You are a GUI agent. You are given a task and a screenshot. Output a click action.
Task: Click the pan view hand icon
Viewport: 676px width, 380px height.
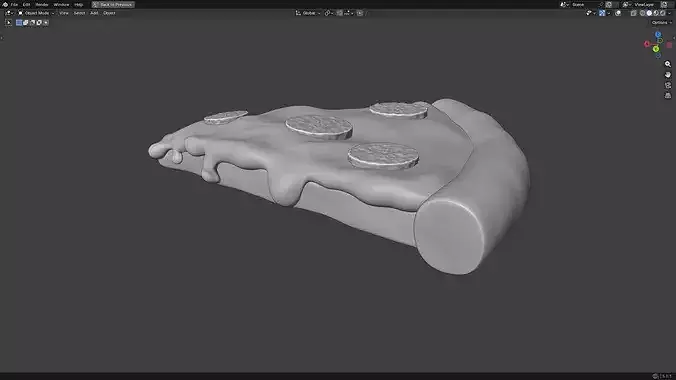pyautogui.click(x=668, y=75)
